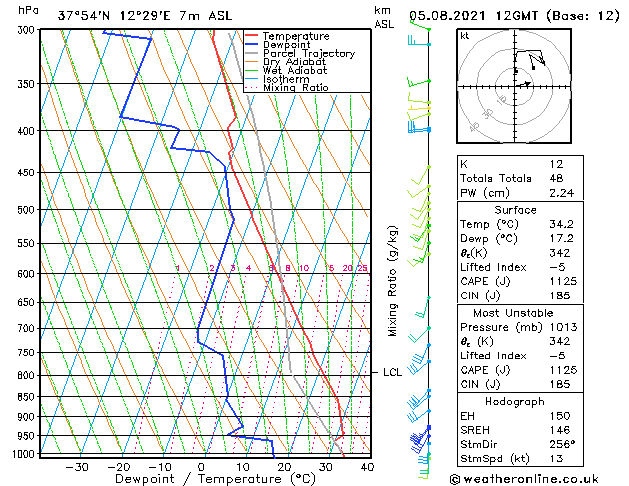Image resolution: width=629 pixels, height=486 pixels.
Task: Click the Dry Adiabat legend label
Action: click(x=294, y=62)
